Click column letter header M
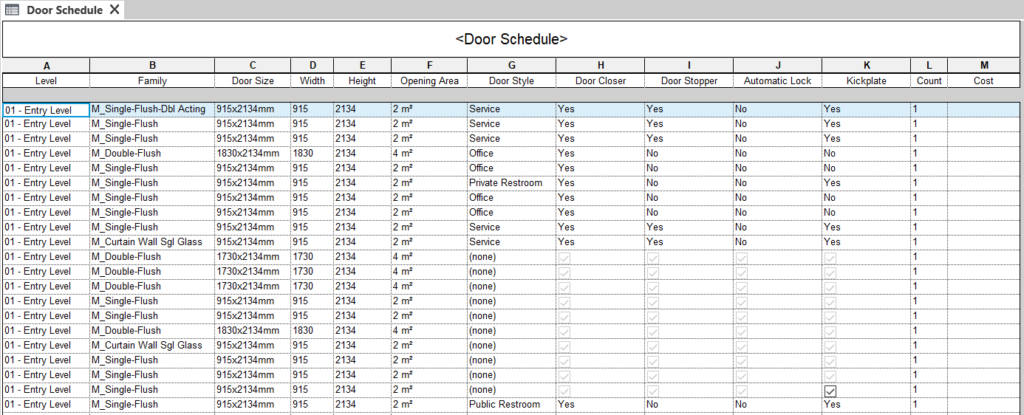 984,65
